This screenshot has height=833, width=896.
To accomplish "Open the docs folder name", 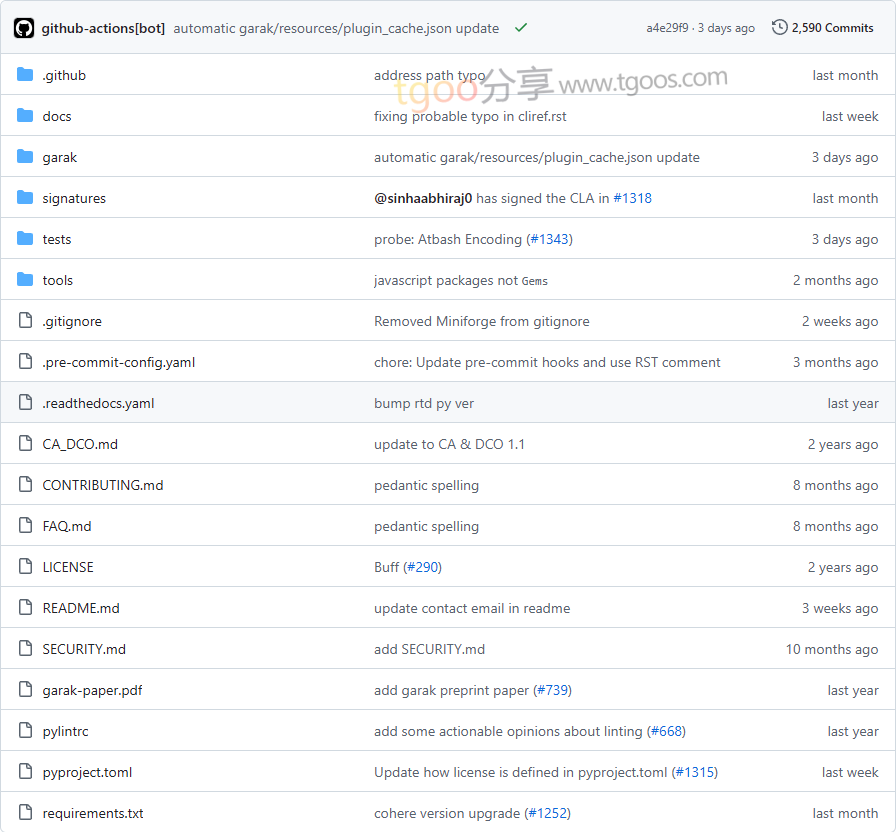I will click(x=57, y=117).
